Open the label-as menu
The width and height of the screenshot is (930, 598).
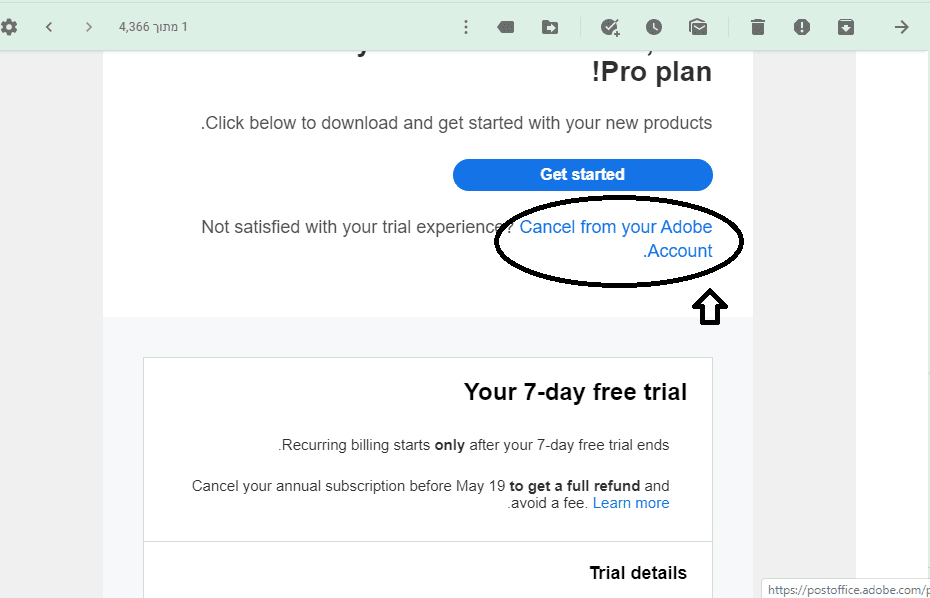pyautogui.click(x=506, y=27)
